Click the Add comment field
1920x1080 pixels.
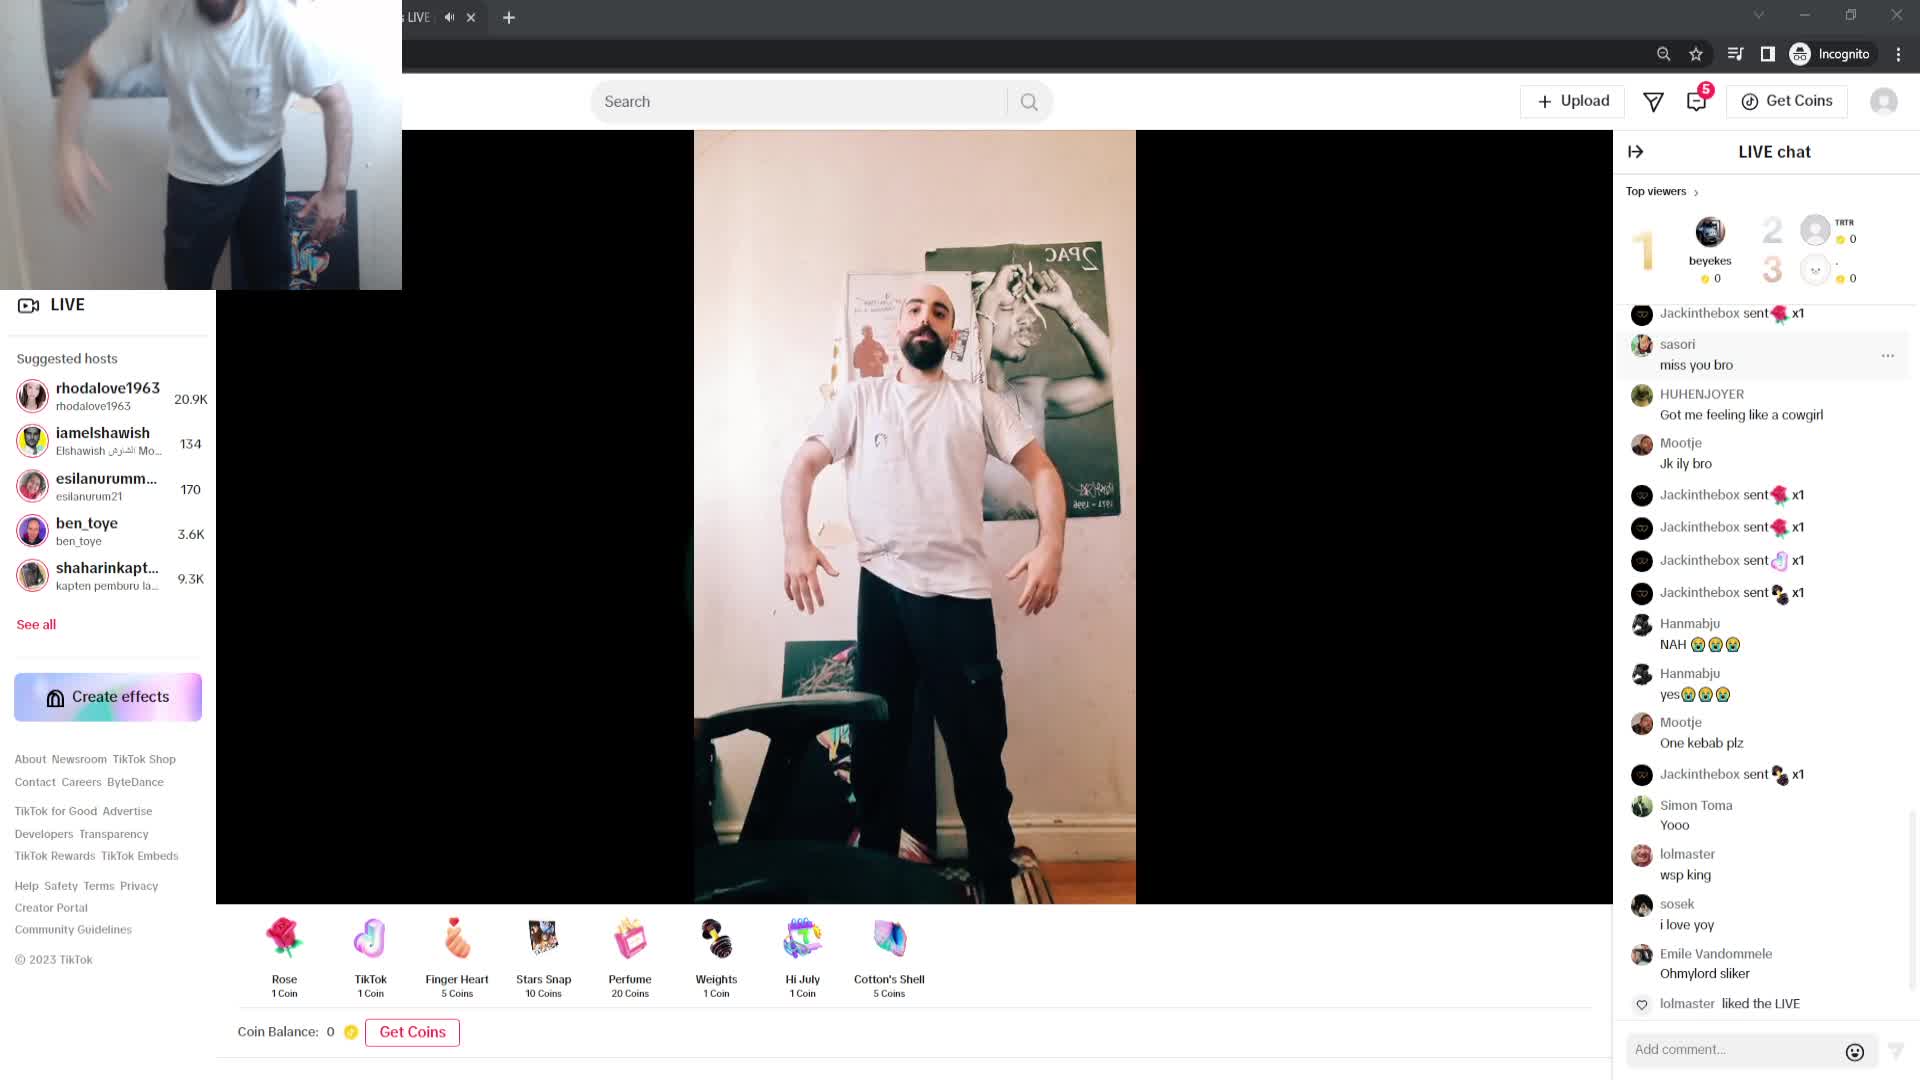[1735, 1050]
